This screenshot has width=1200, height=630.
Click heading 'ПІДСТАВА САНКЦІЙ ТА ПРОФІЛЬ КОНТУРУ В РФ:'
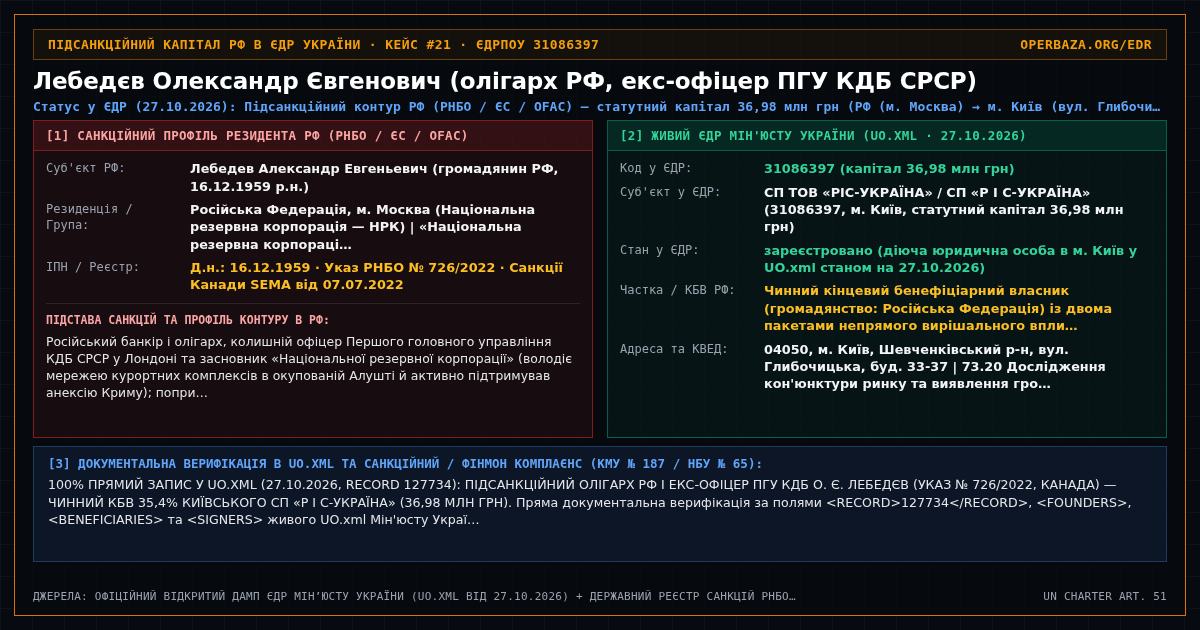click(188, 320)
